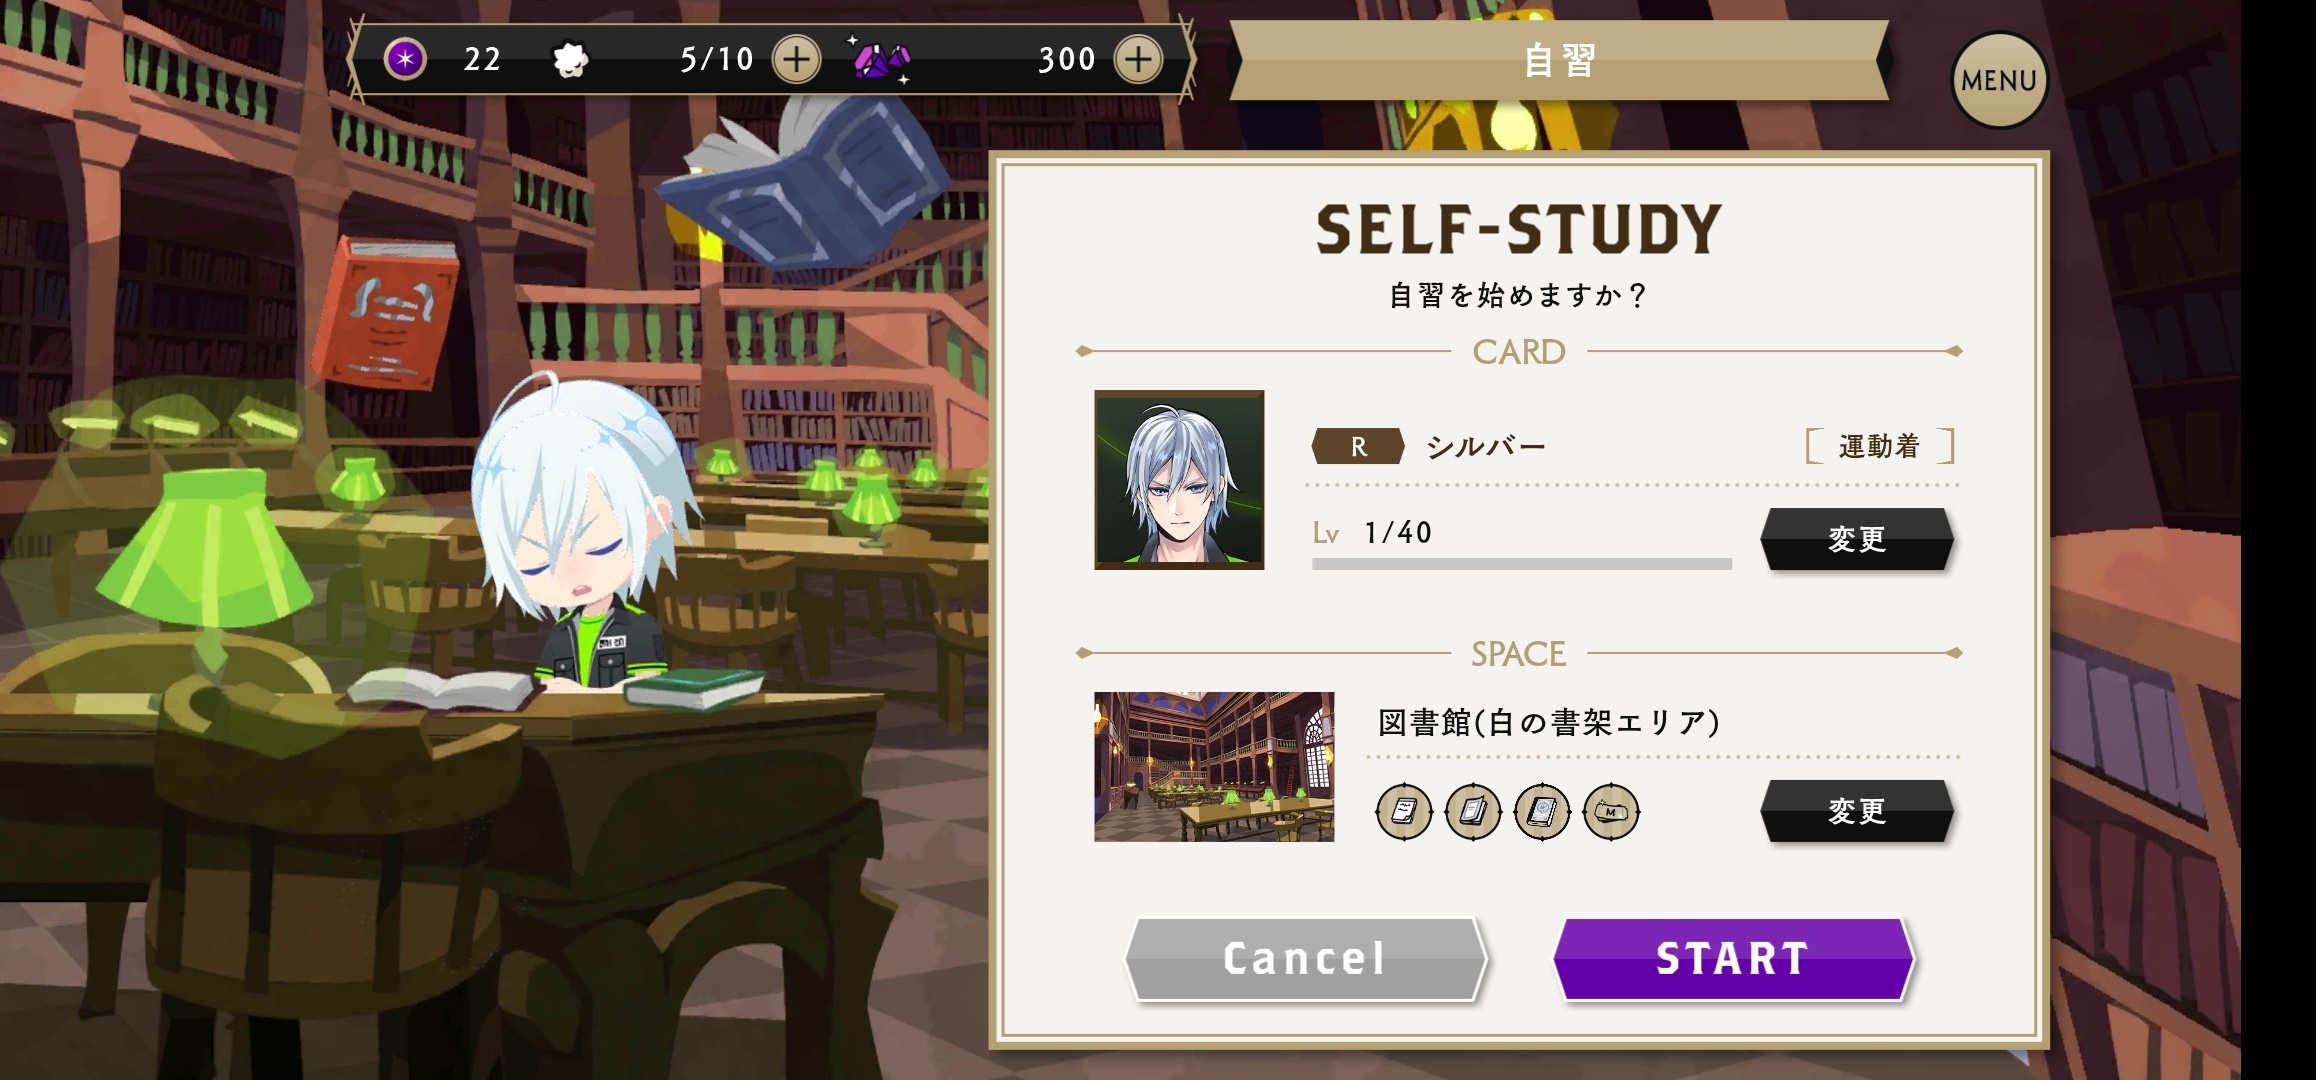
Task: Tap the first notebook reward icon
Action: click(x=1404, y=811)
